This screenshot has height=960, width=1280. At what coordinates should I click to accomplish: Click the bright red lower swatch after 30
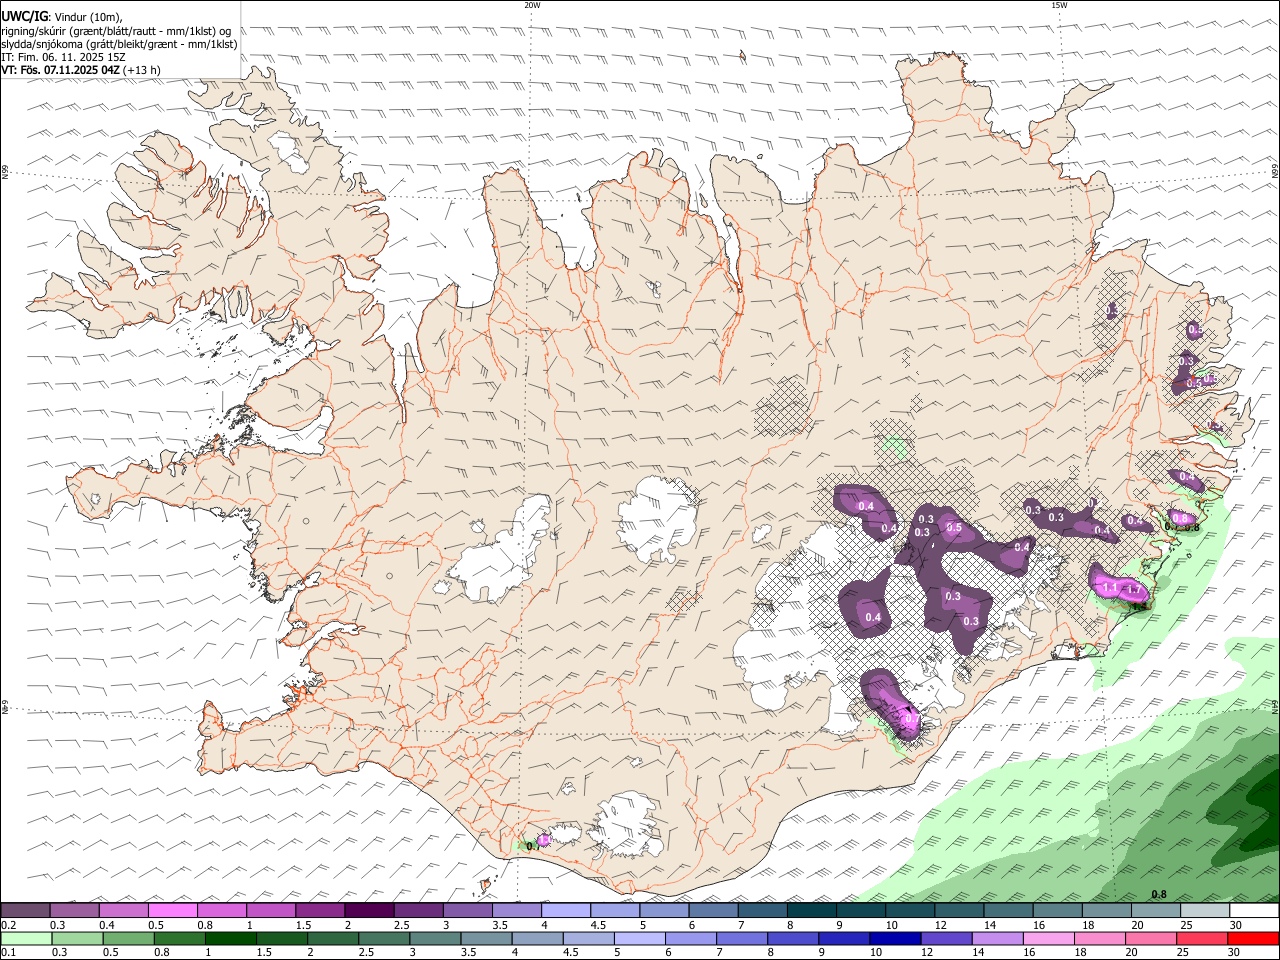[1253, 938]
